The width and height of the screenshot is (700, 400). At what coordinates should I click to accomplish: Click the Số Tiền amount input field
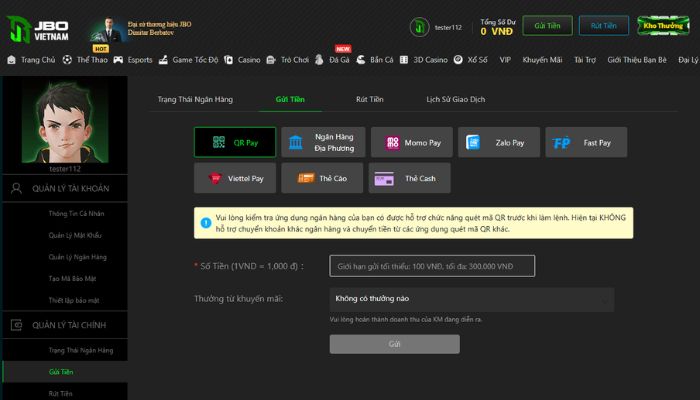pyautogui.click(x=432, y=266)
